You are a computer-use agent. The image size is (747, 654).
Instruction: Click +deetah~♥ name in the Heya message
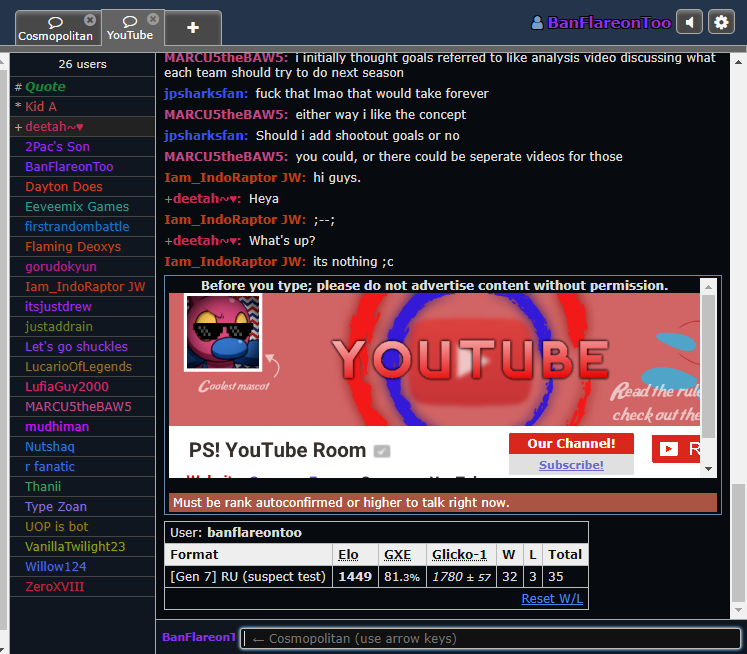[x=202, y=199]
